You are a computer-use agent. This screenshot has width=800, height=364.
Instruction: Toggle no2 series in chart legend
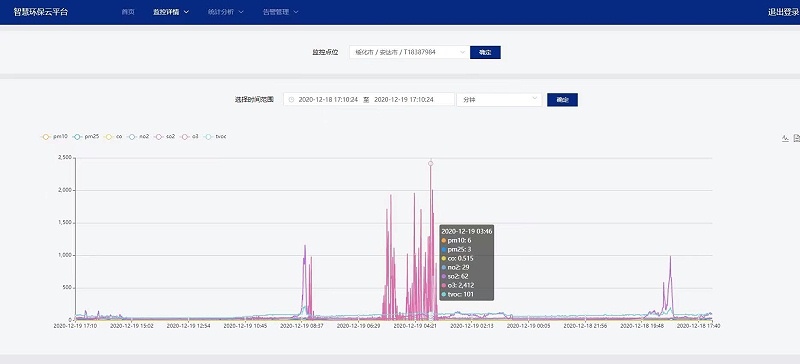pos(138,137)
